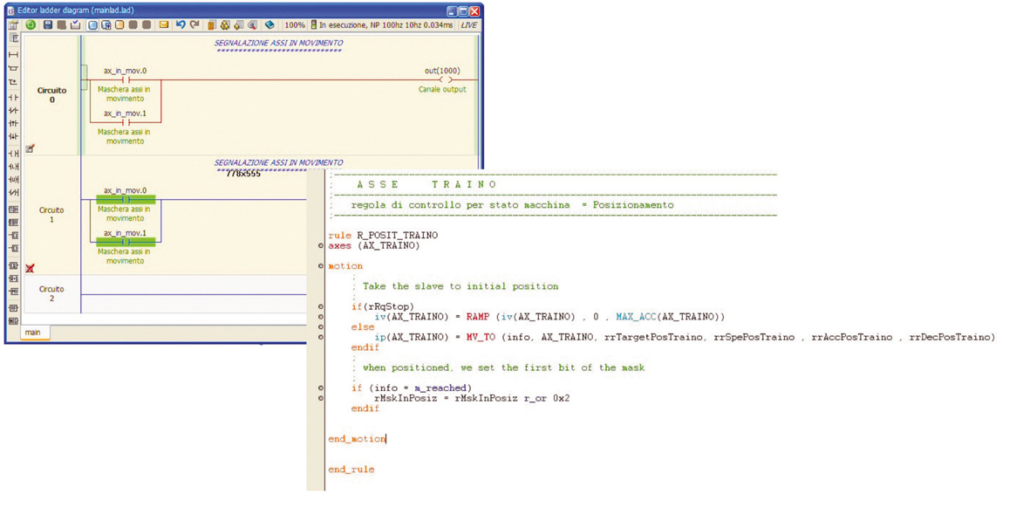1030x508 pixels.
Task: Click the properties icon at toolbar far left
Action: coord(13,25)
